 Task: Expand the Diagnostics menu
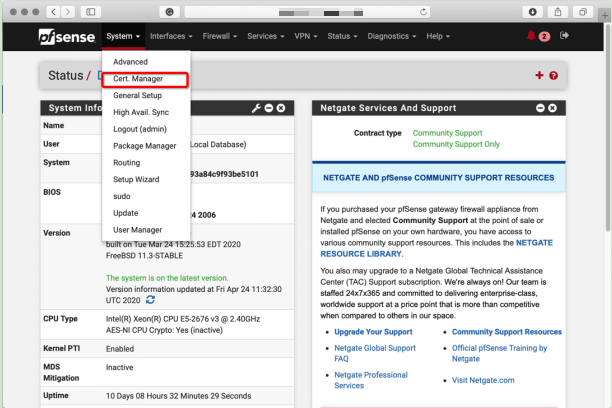[x=391, y=36]
